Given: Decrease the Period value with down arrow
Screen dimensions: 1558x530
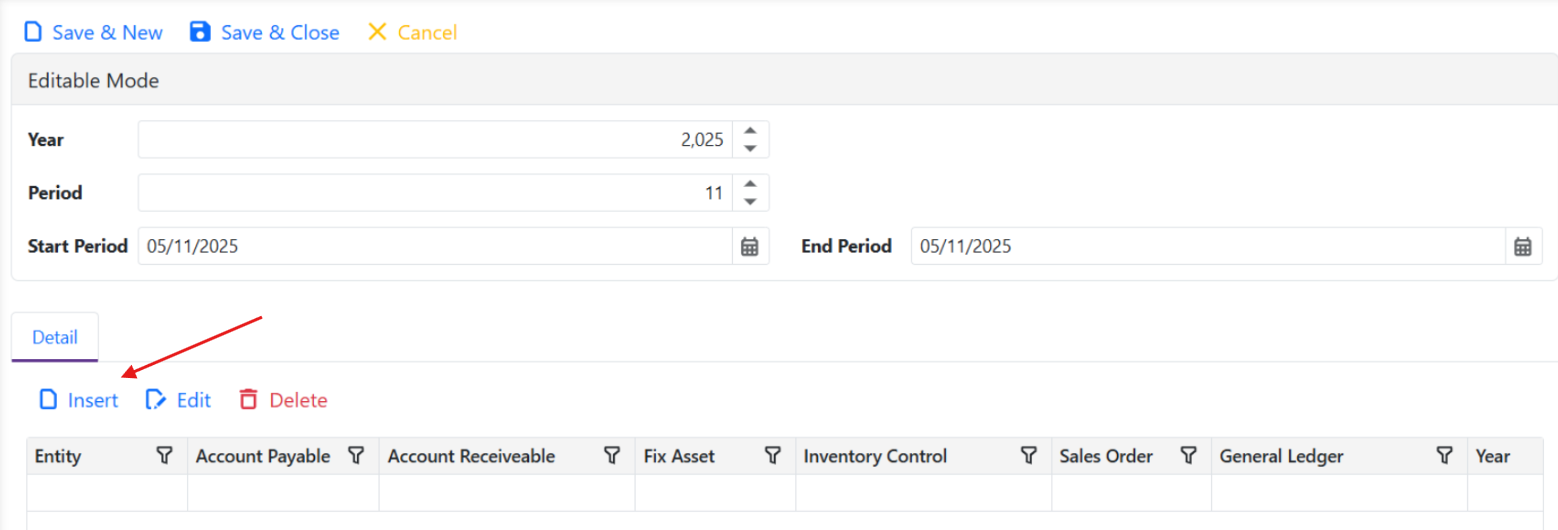Looking at the screenshot, I should pos(751,202).
